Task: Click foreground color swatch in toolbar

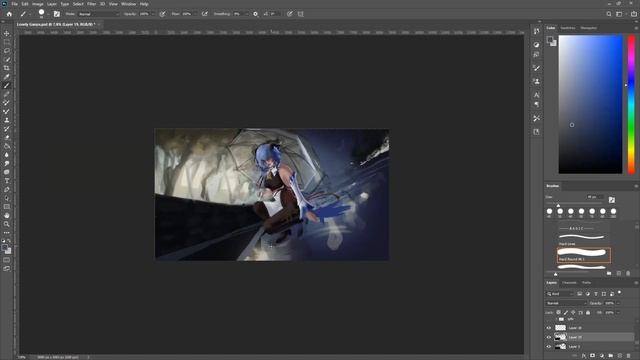Action: pyautogui.click(x=4, y=247)
